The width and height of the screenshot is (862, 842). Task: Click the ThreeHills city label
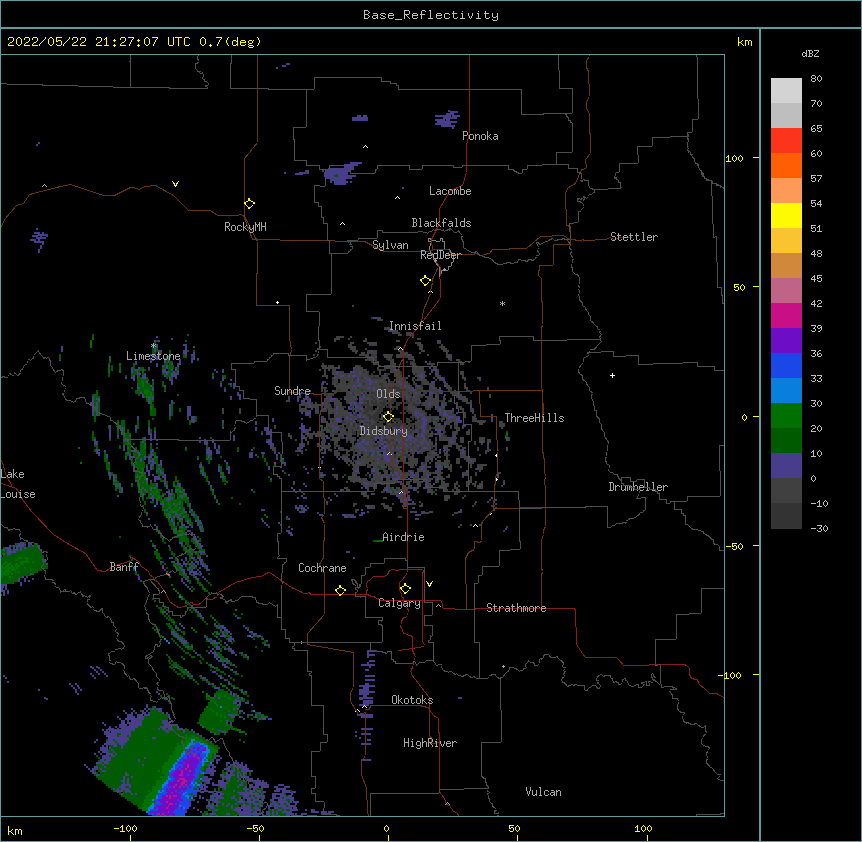pos(534,418)
